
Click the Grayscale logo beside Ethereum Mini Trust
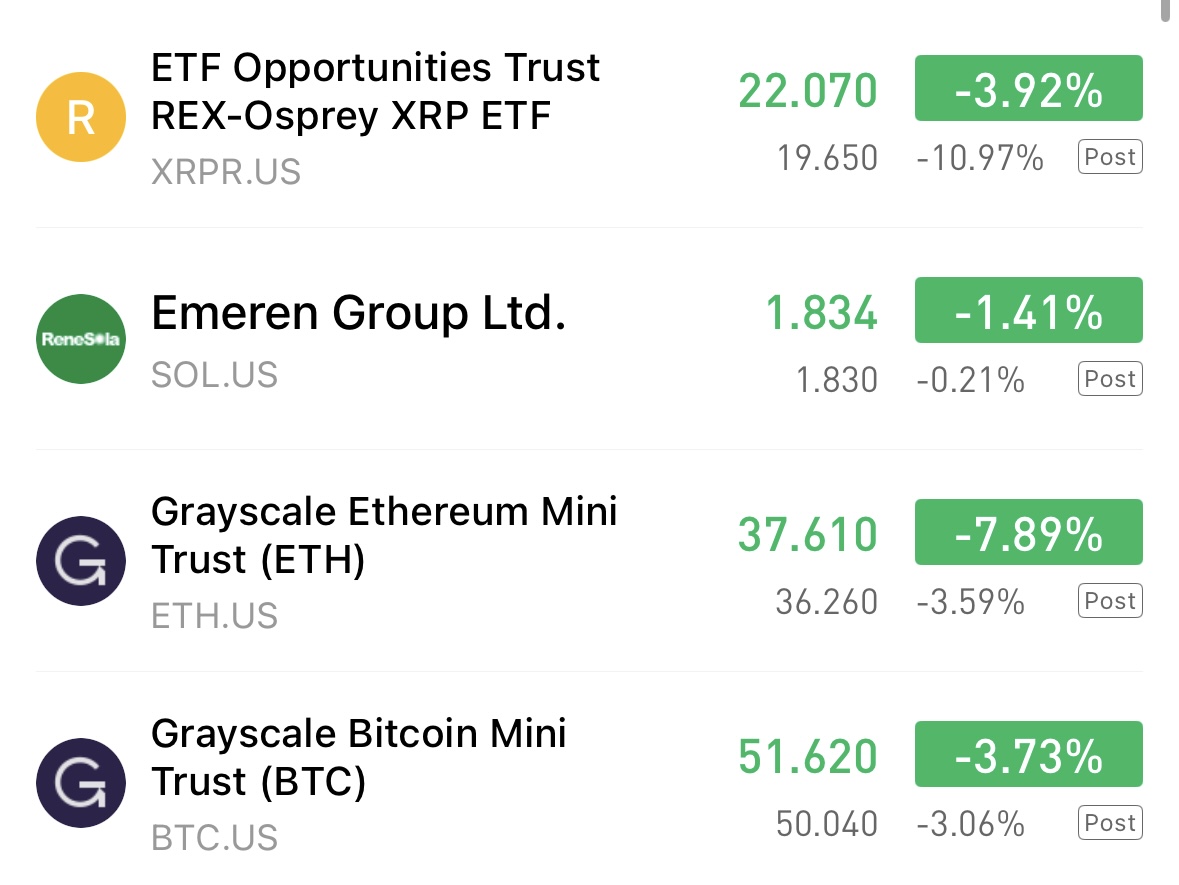click(x=81, y=561)
